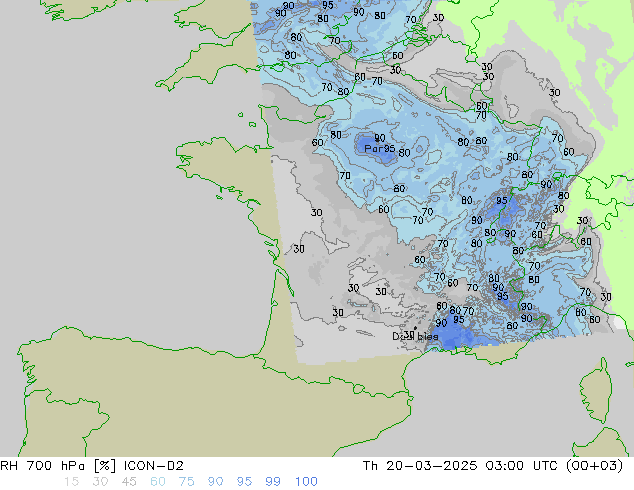The height and width of the screenshot is (490, 634).
Task: Select legend value 60 in the color scale
Action: point(158,482)
